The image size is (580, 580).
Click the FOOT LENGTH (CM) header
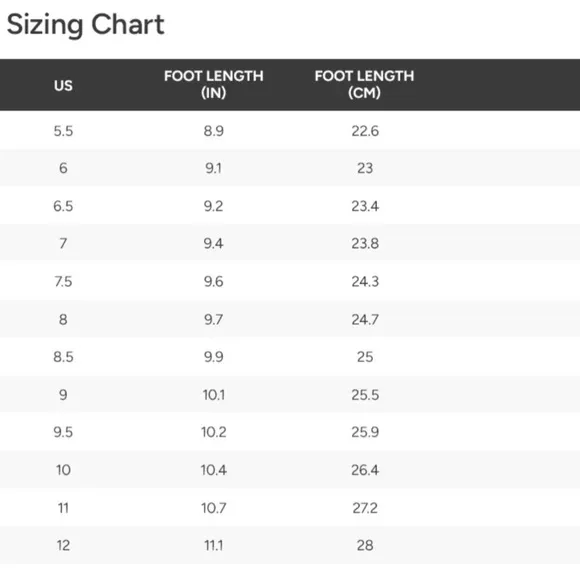point(364,84)
